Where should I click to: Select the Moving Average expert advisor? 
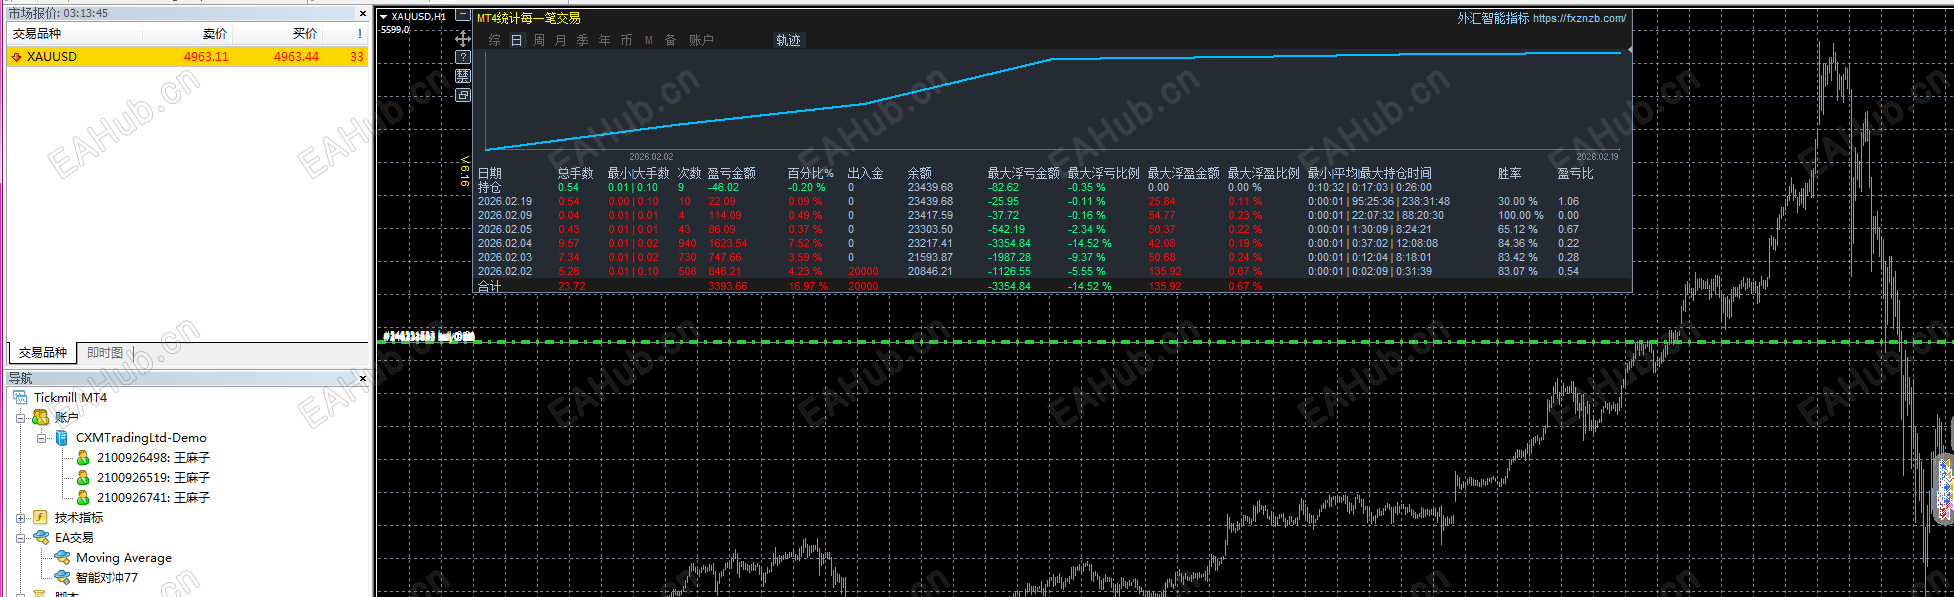(124, 558)
